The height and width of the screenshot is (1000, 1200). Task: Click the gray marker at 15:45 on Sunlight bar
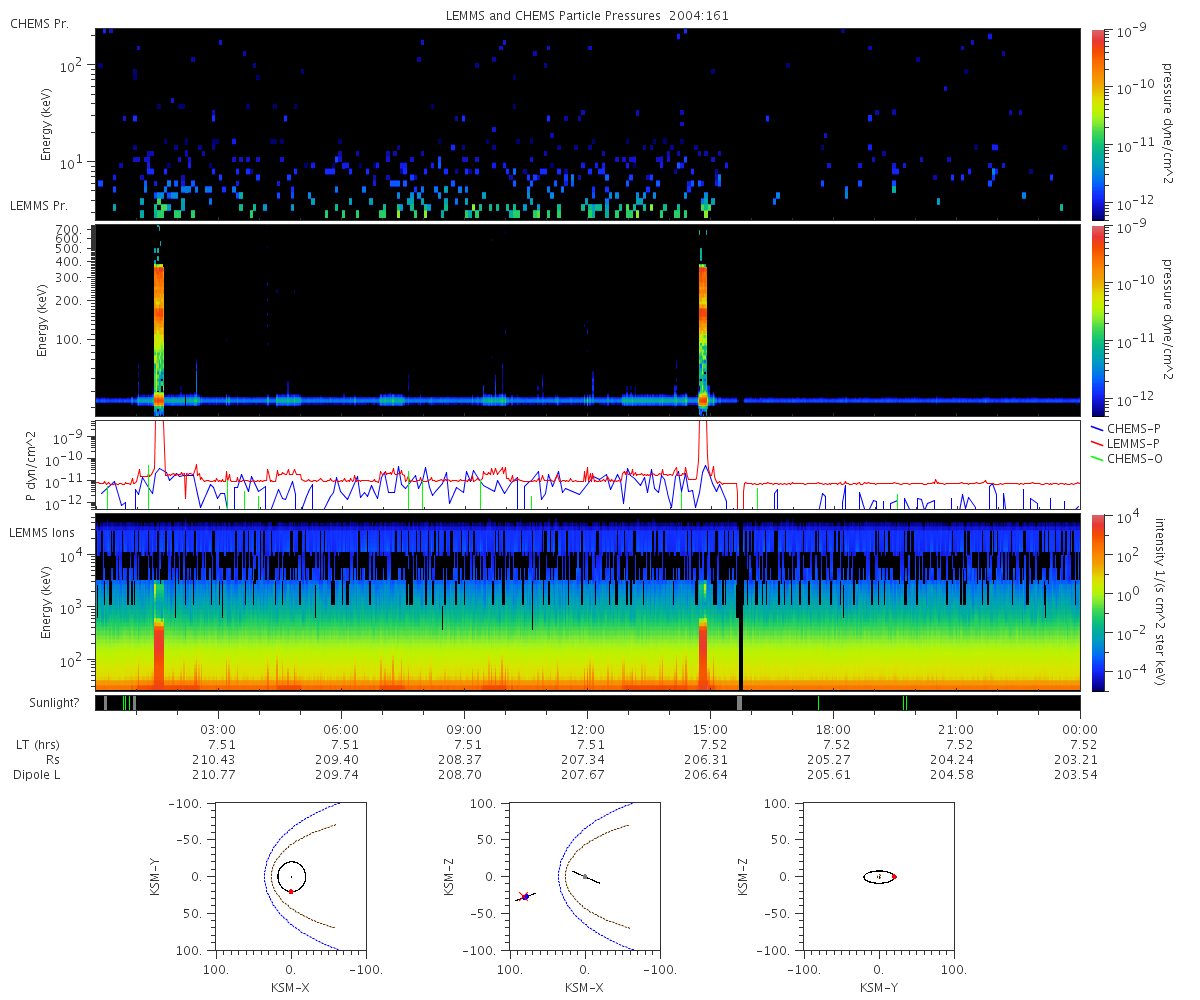coord(740,703)
